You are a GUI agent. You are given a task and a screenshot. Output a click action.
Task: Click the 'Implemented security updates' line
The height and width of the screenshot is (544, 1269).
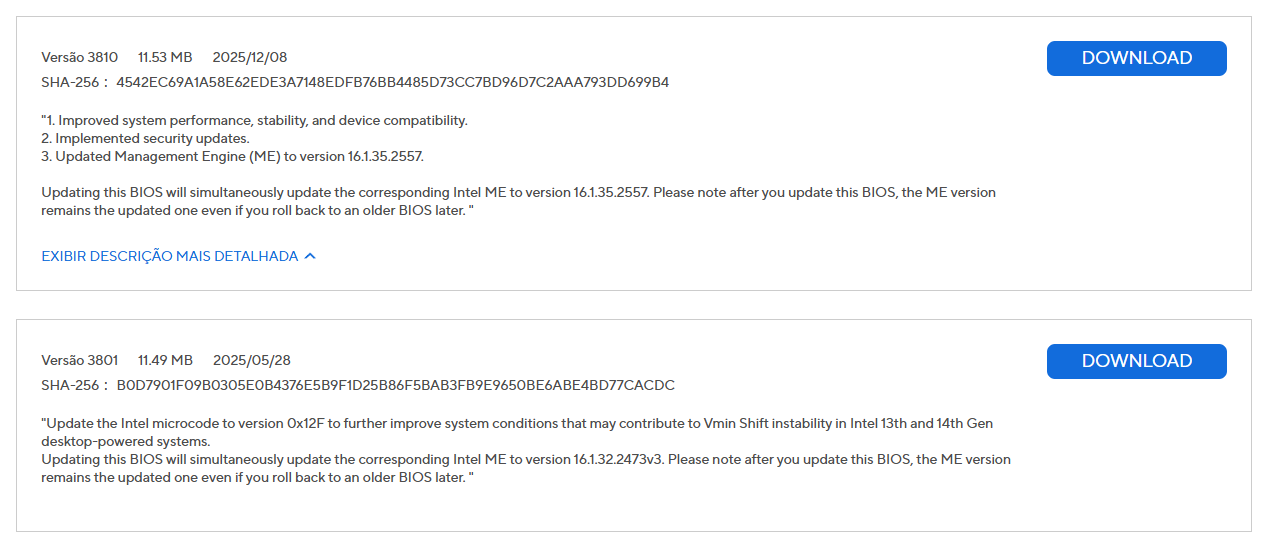click(145, 138)
